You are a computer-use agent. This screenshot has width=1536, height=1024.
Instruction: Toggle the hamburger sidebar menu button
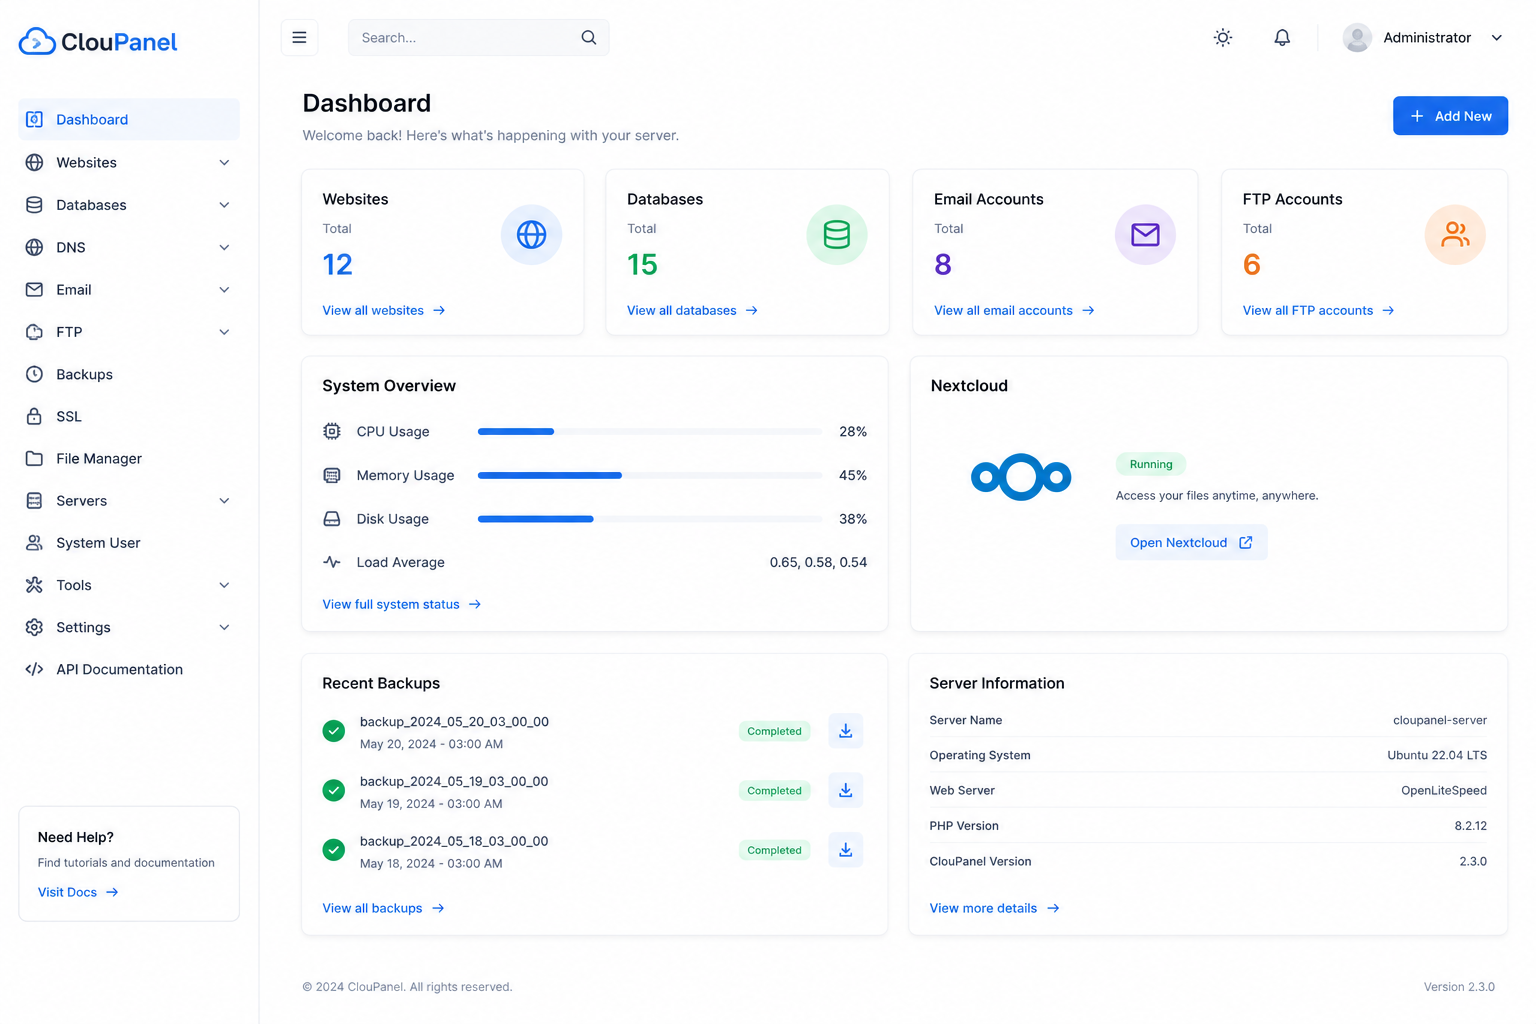click(299, 38)
